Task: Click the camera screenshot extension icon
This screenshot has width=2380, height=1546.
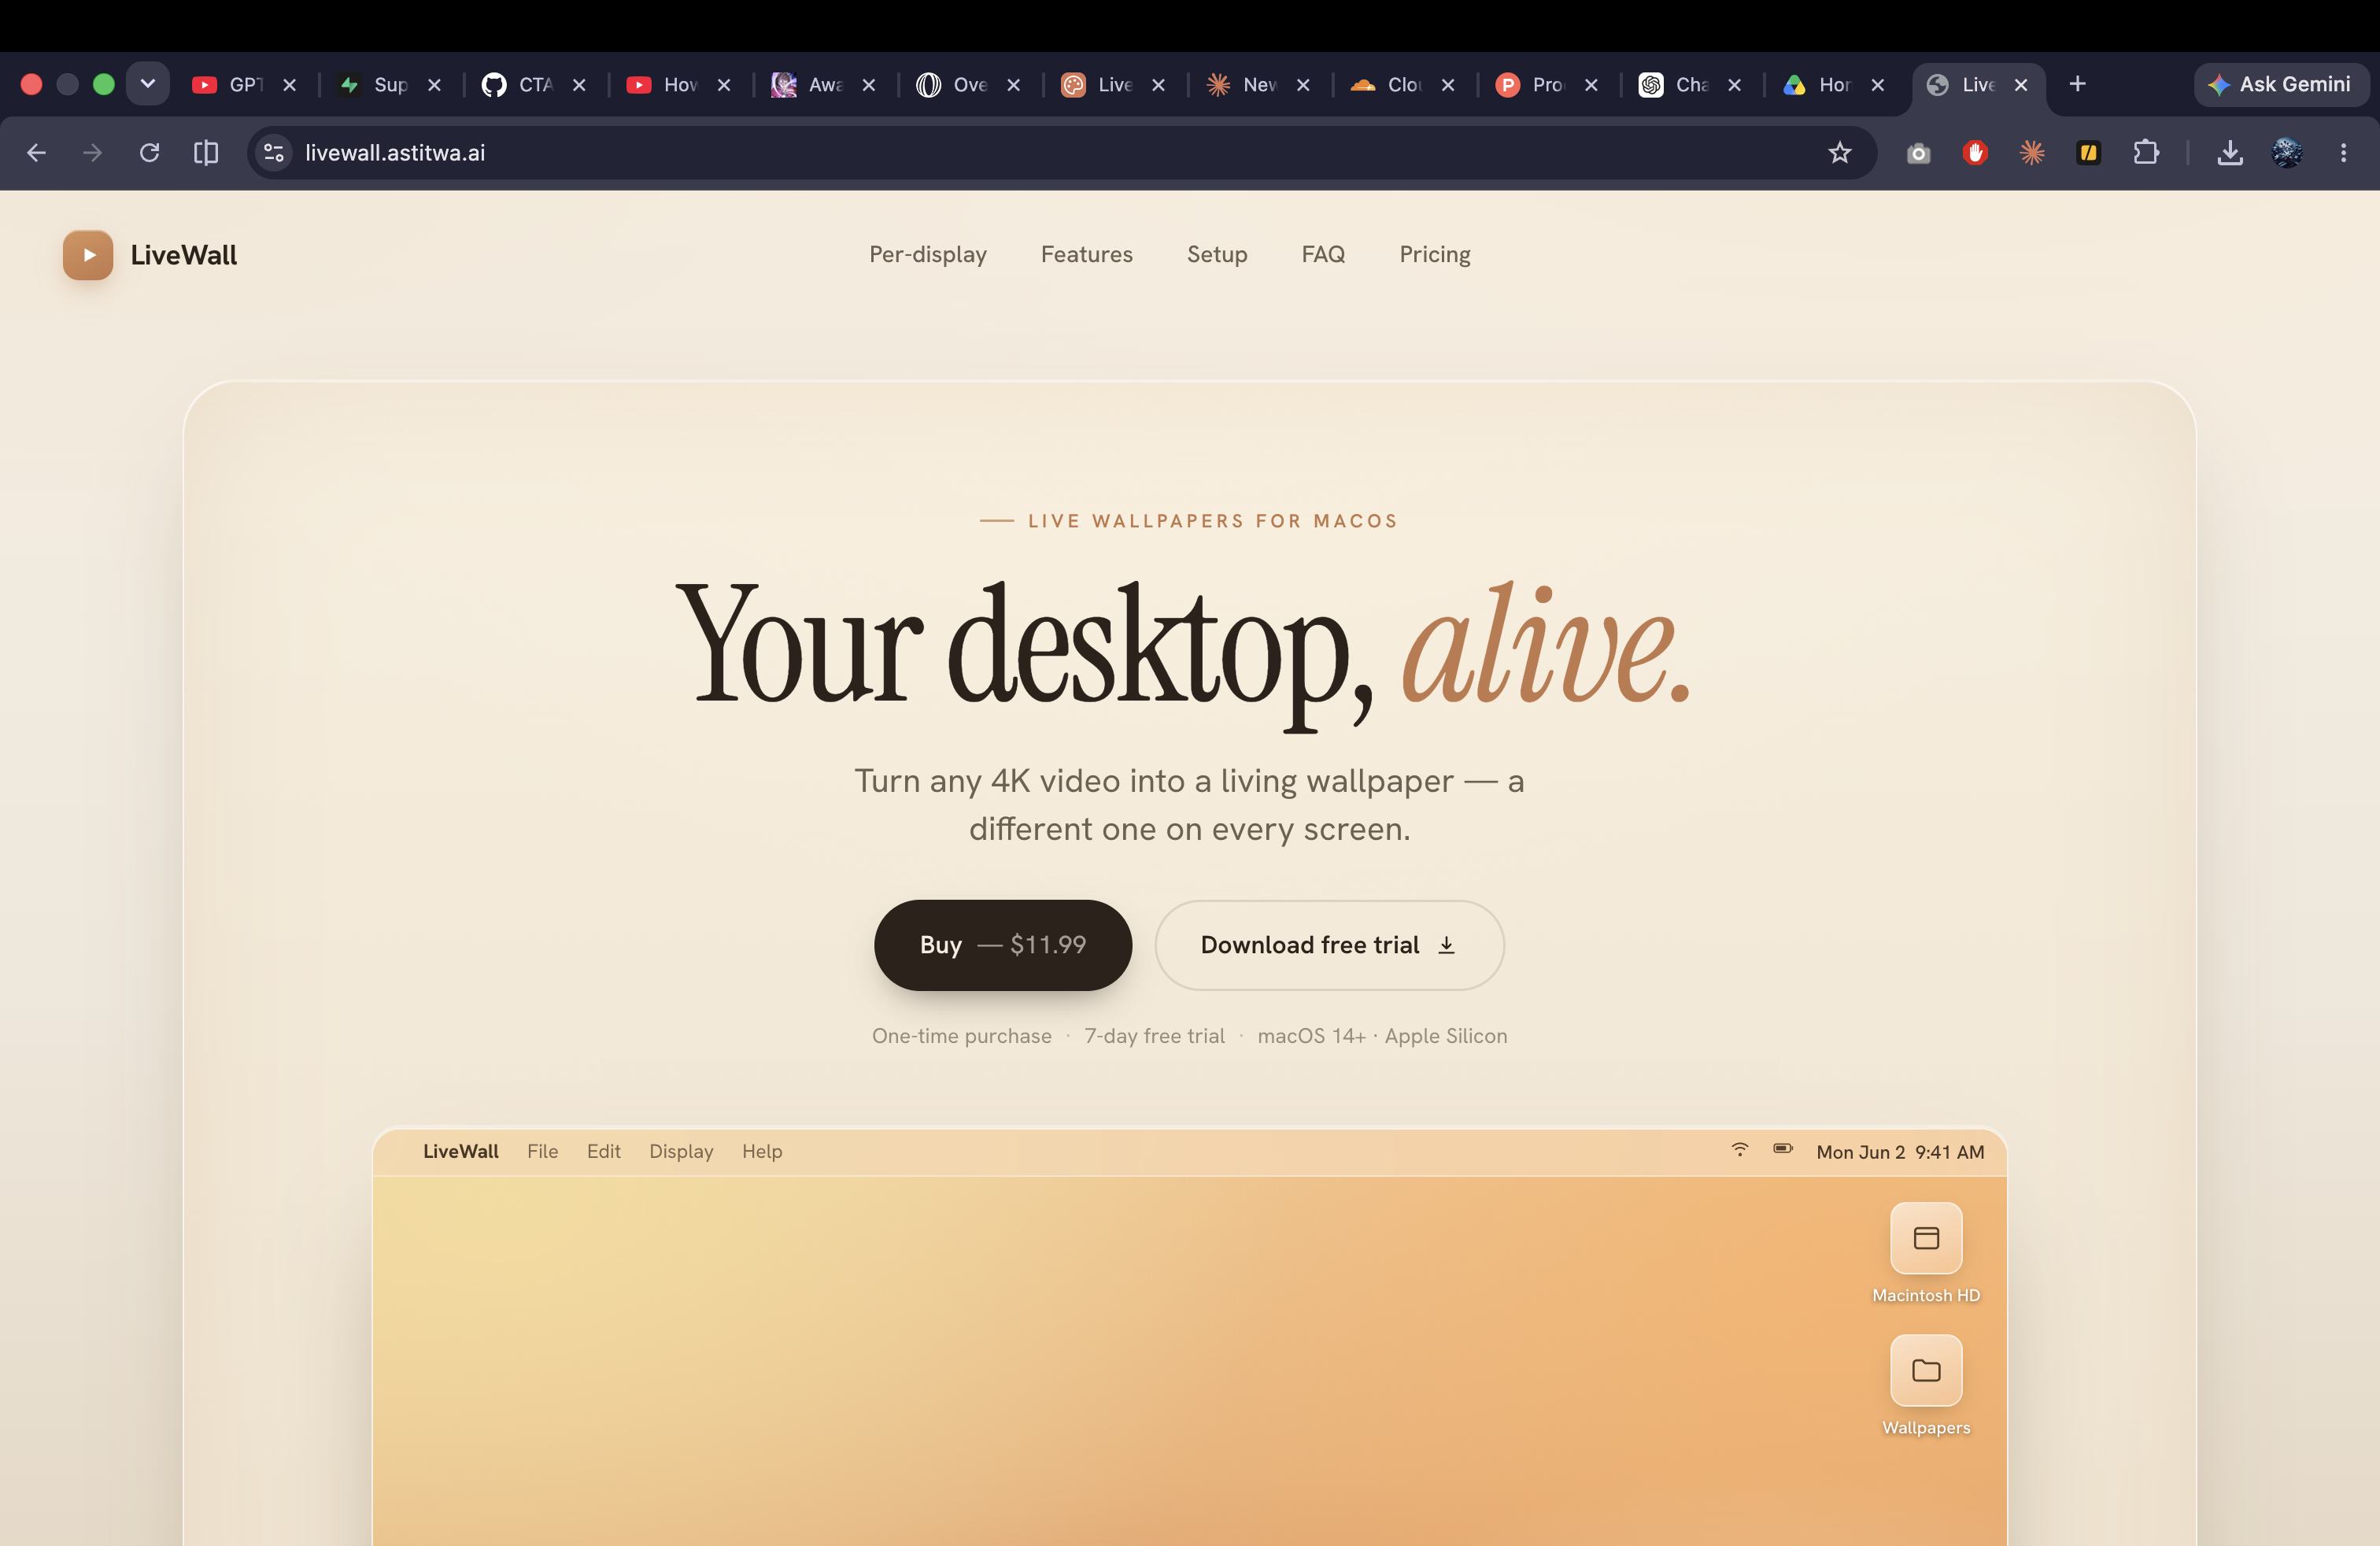Action: pyautogui.click(x=1918, y=153)
